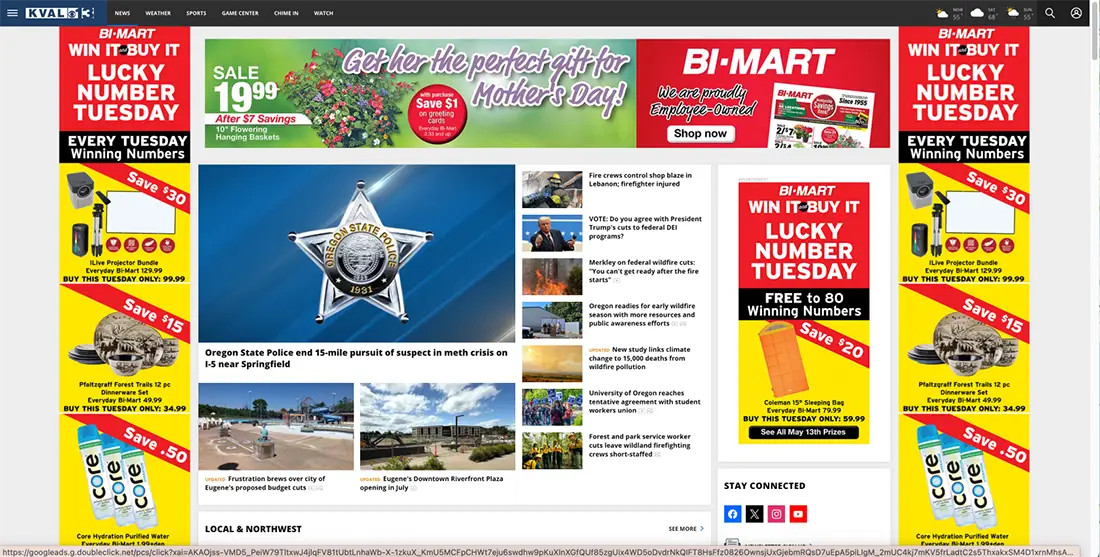Open the News menu
This screenshot has height=557, width=1100.
[x=122, y=13]
